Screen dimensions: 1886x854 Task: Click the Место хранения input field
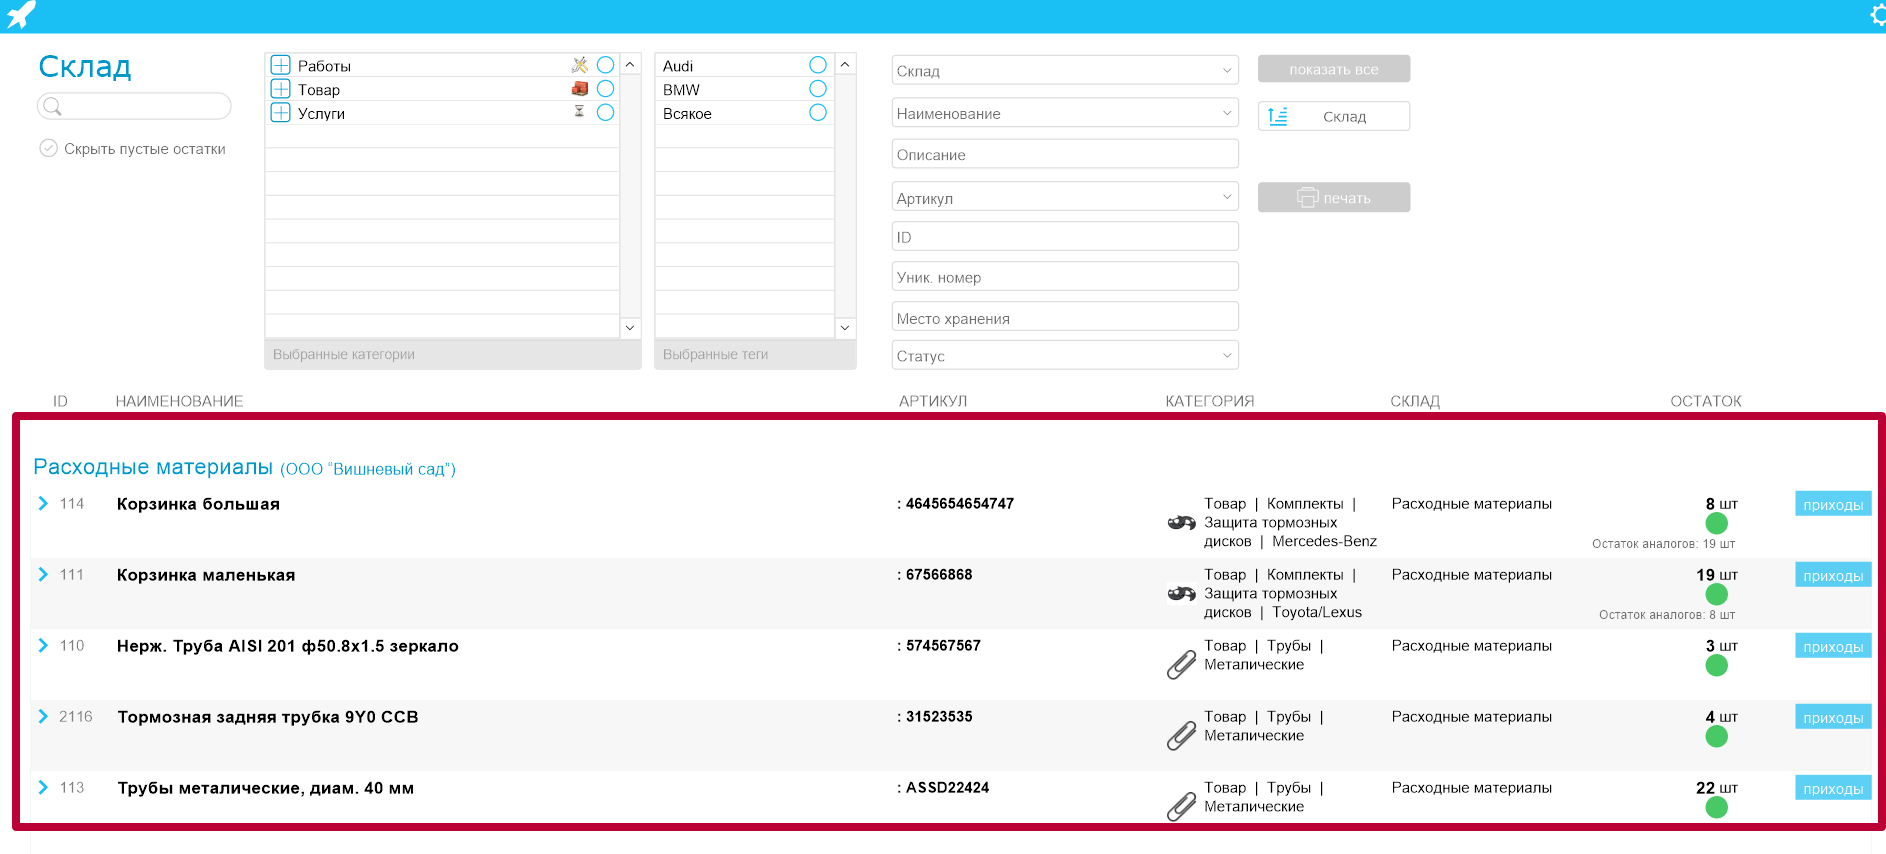pos(1064,318)
